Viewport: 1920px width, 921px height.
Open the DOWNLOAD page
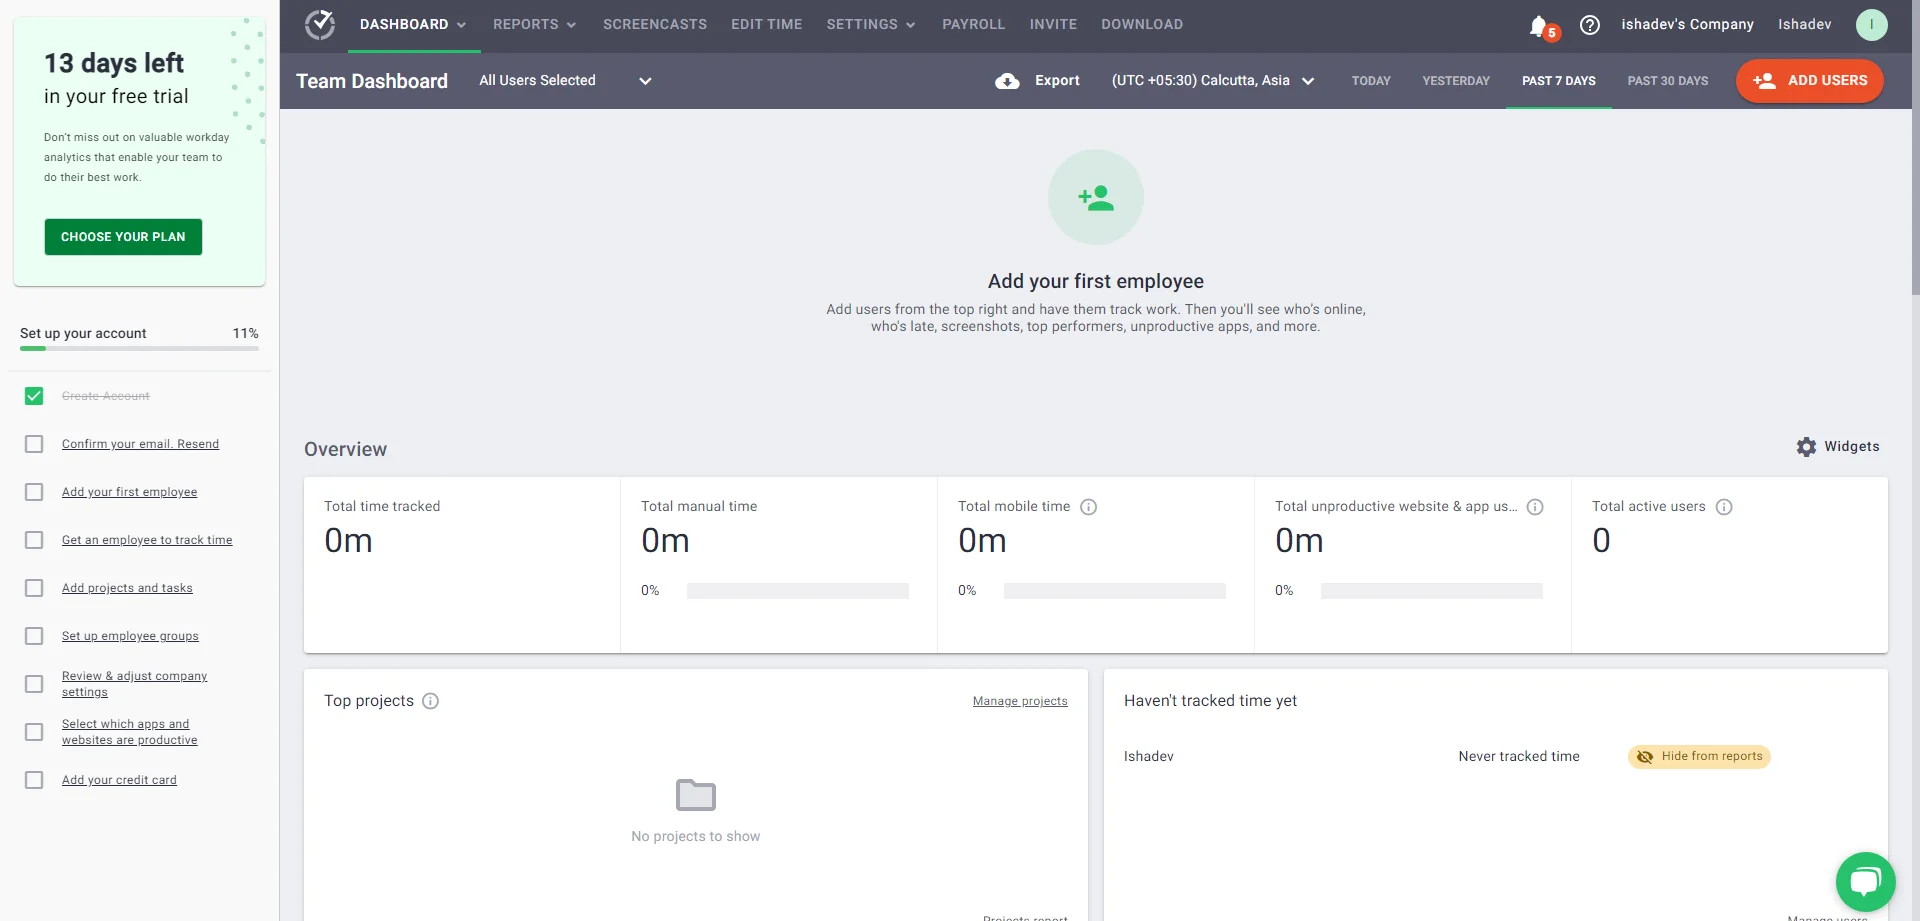pyautogui.click(x=1142, y=25)
